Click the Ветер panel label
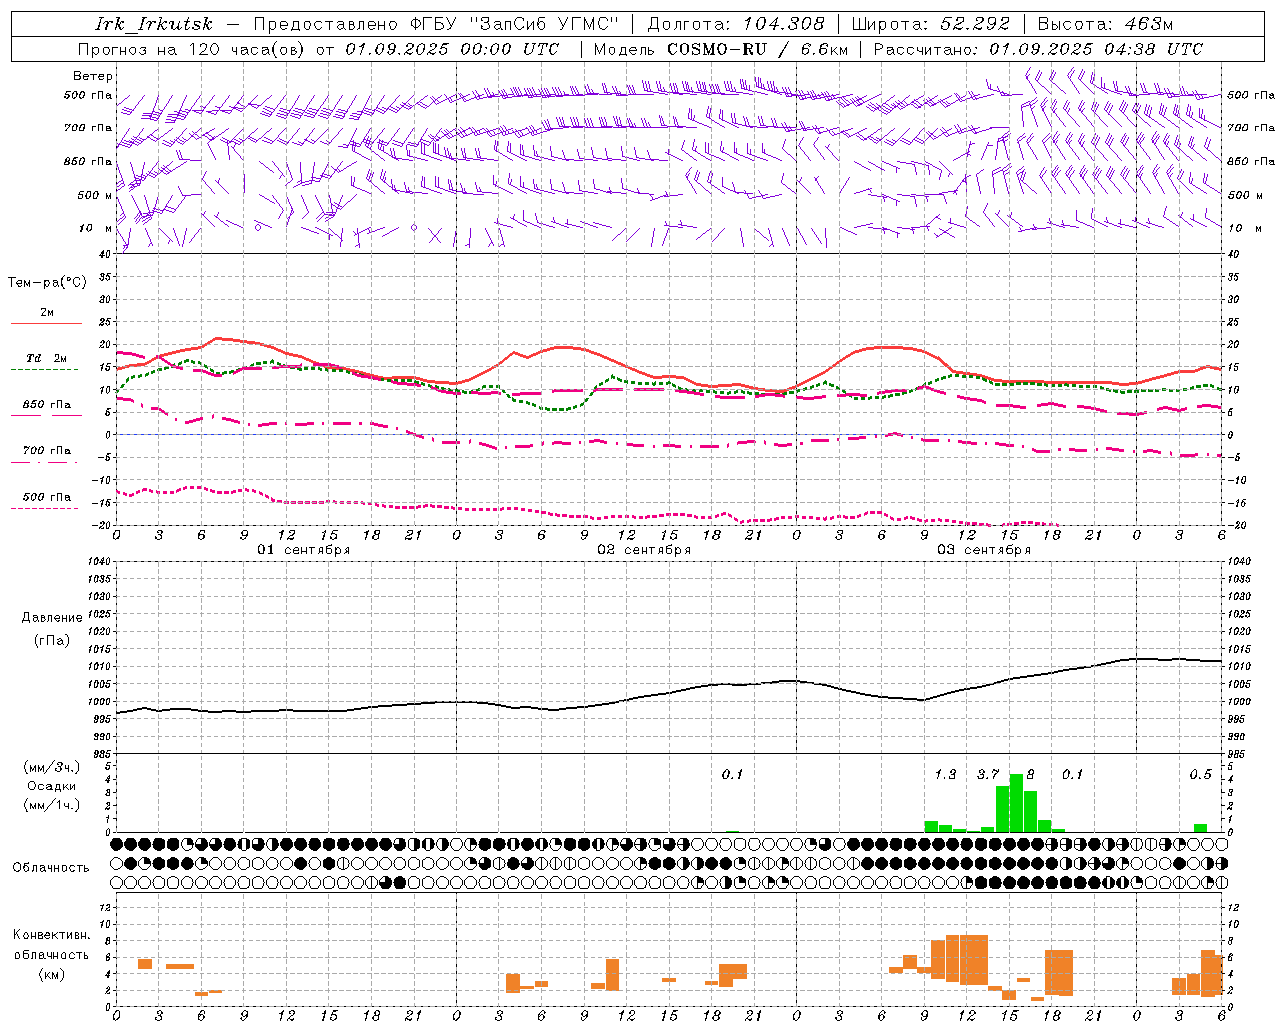1280x1024 pixels. tap(93, 76)
